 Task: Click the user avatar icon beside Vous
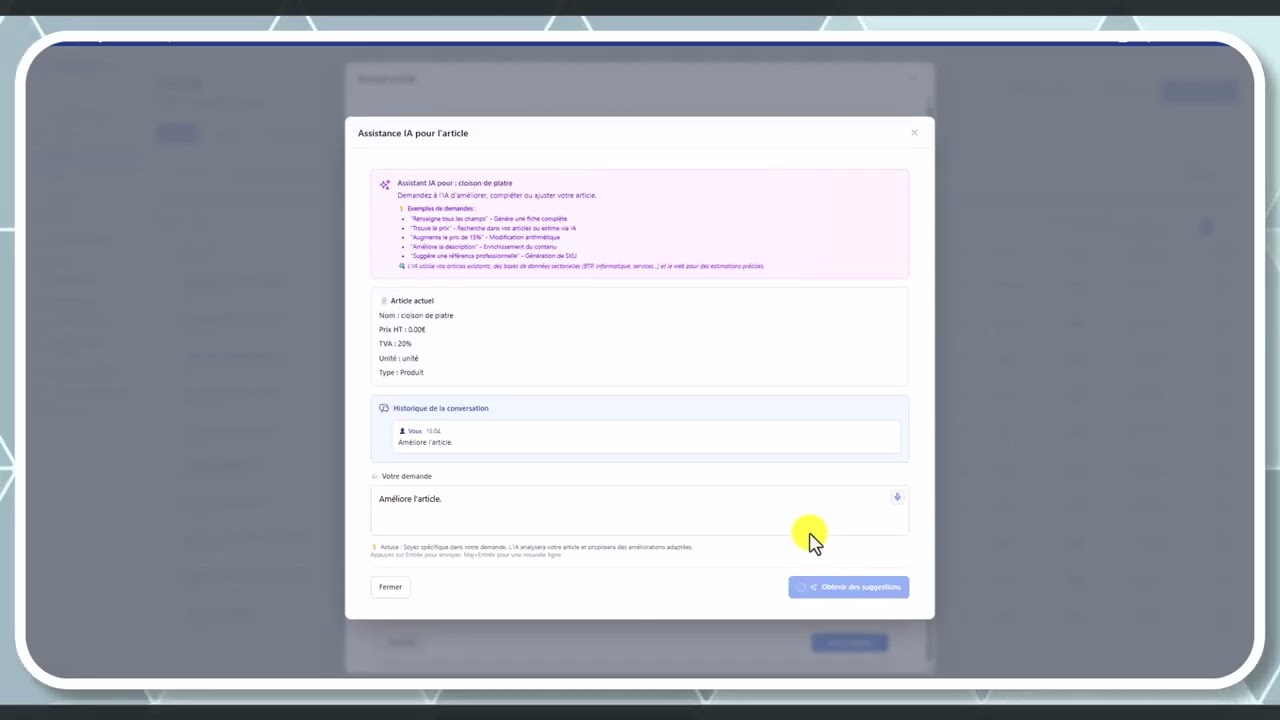click(402, 431)
